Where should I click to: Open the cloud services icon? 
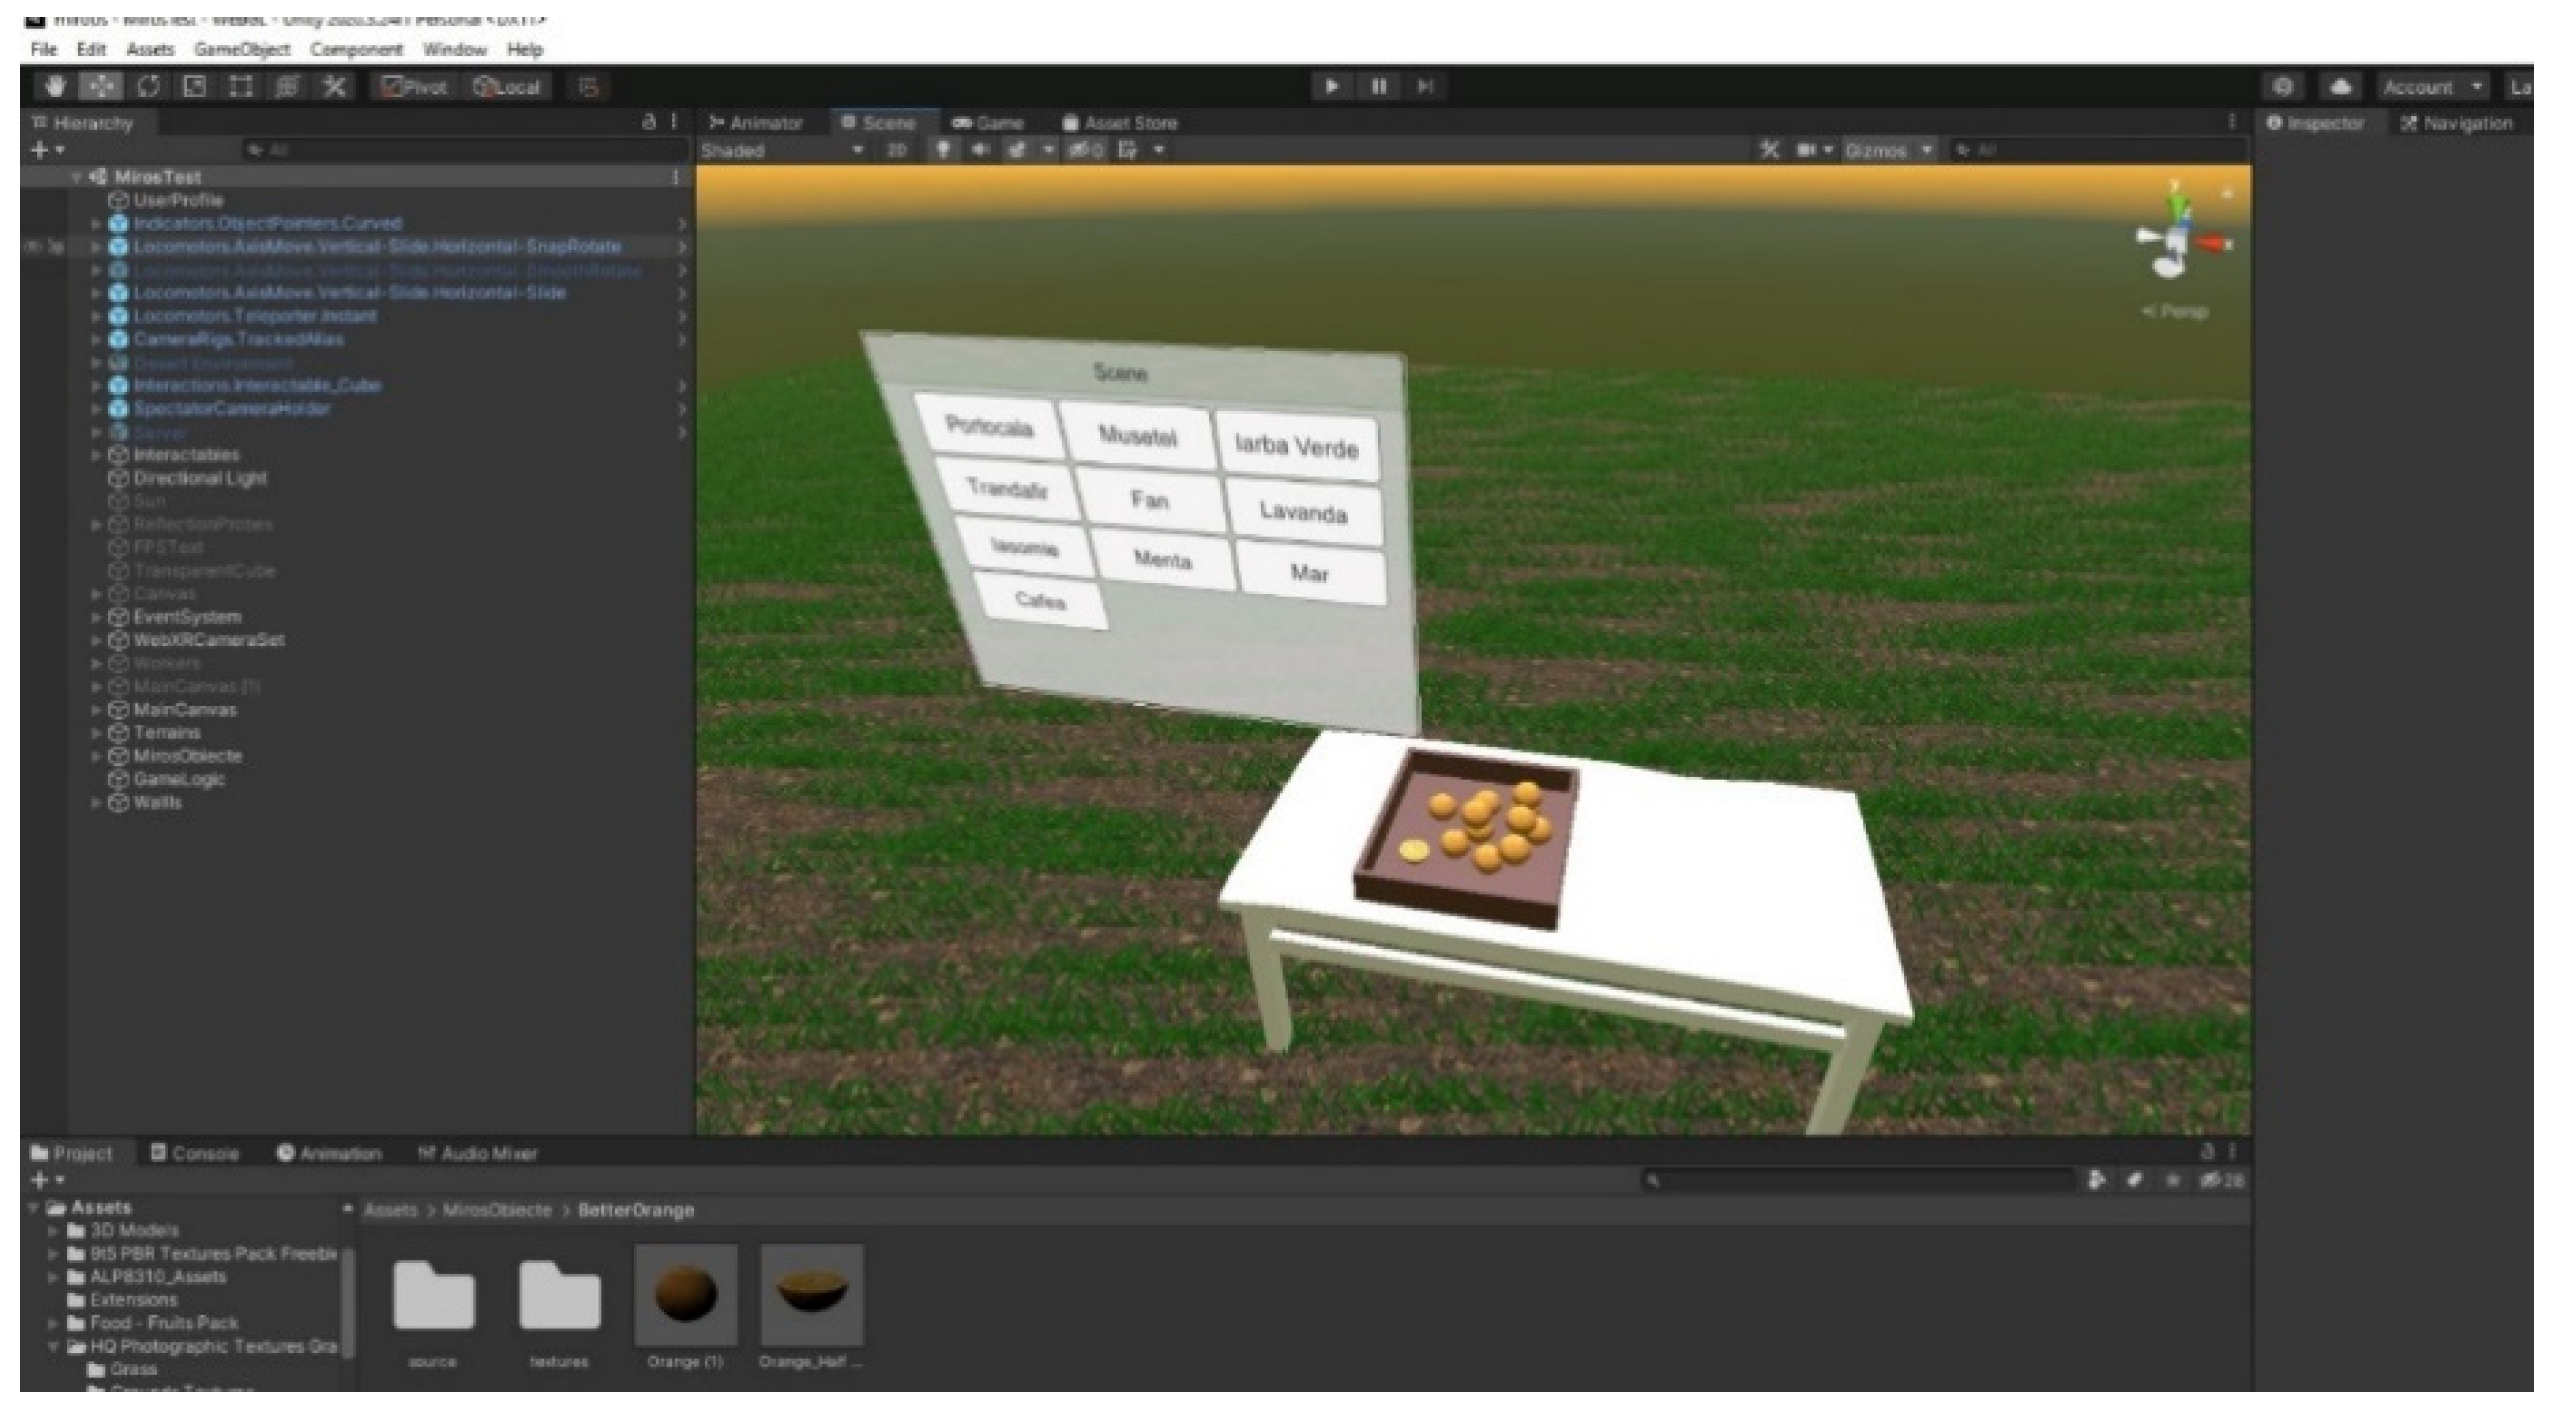2339,87
